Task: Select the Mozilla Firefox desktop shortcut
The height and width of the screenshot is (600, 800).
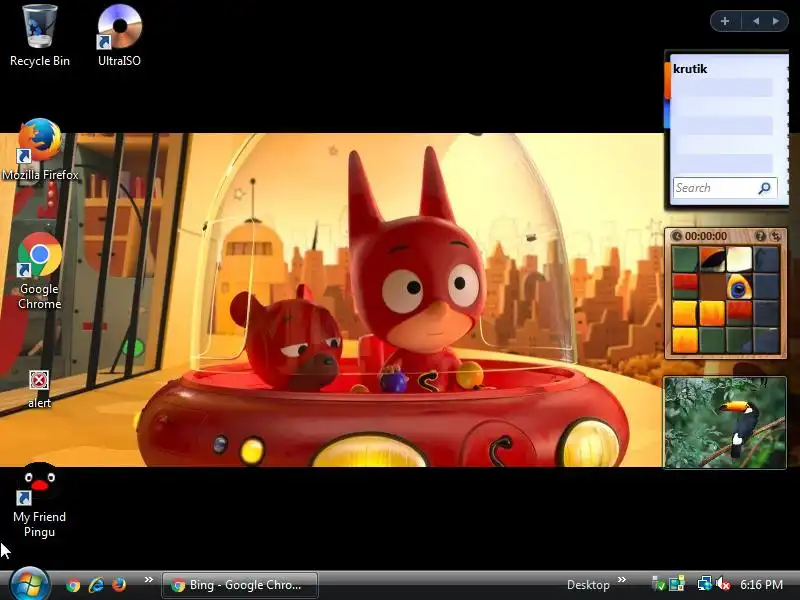Action: point(40,150)
